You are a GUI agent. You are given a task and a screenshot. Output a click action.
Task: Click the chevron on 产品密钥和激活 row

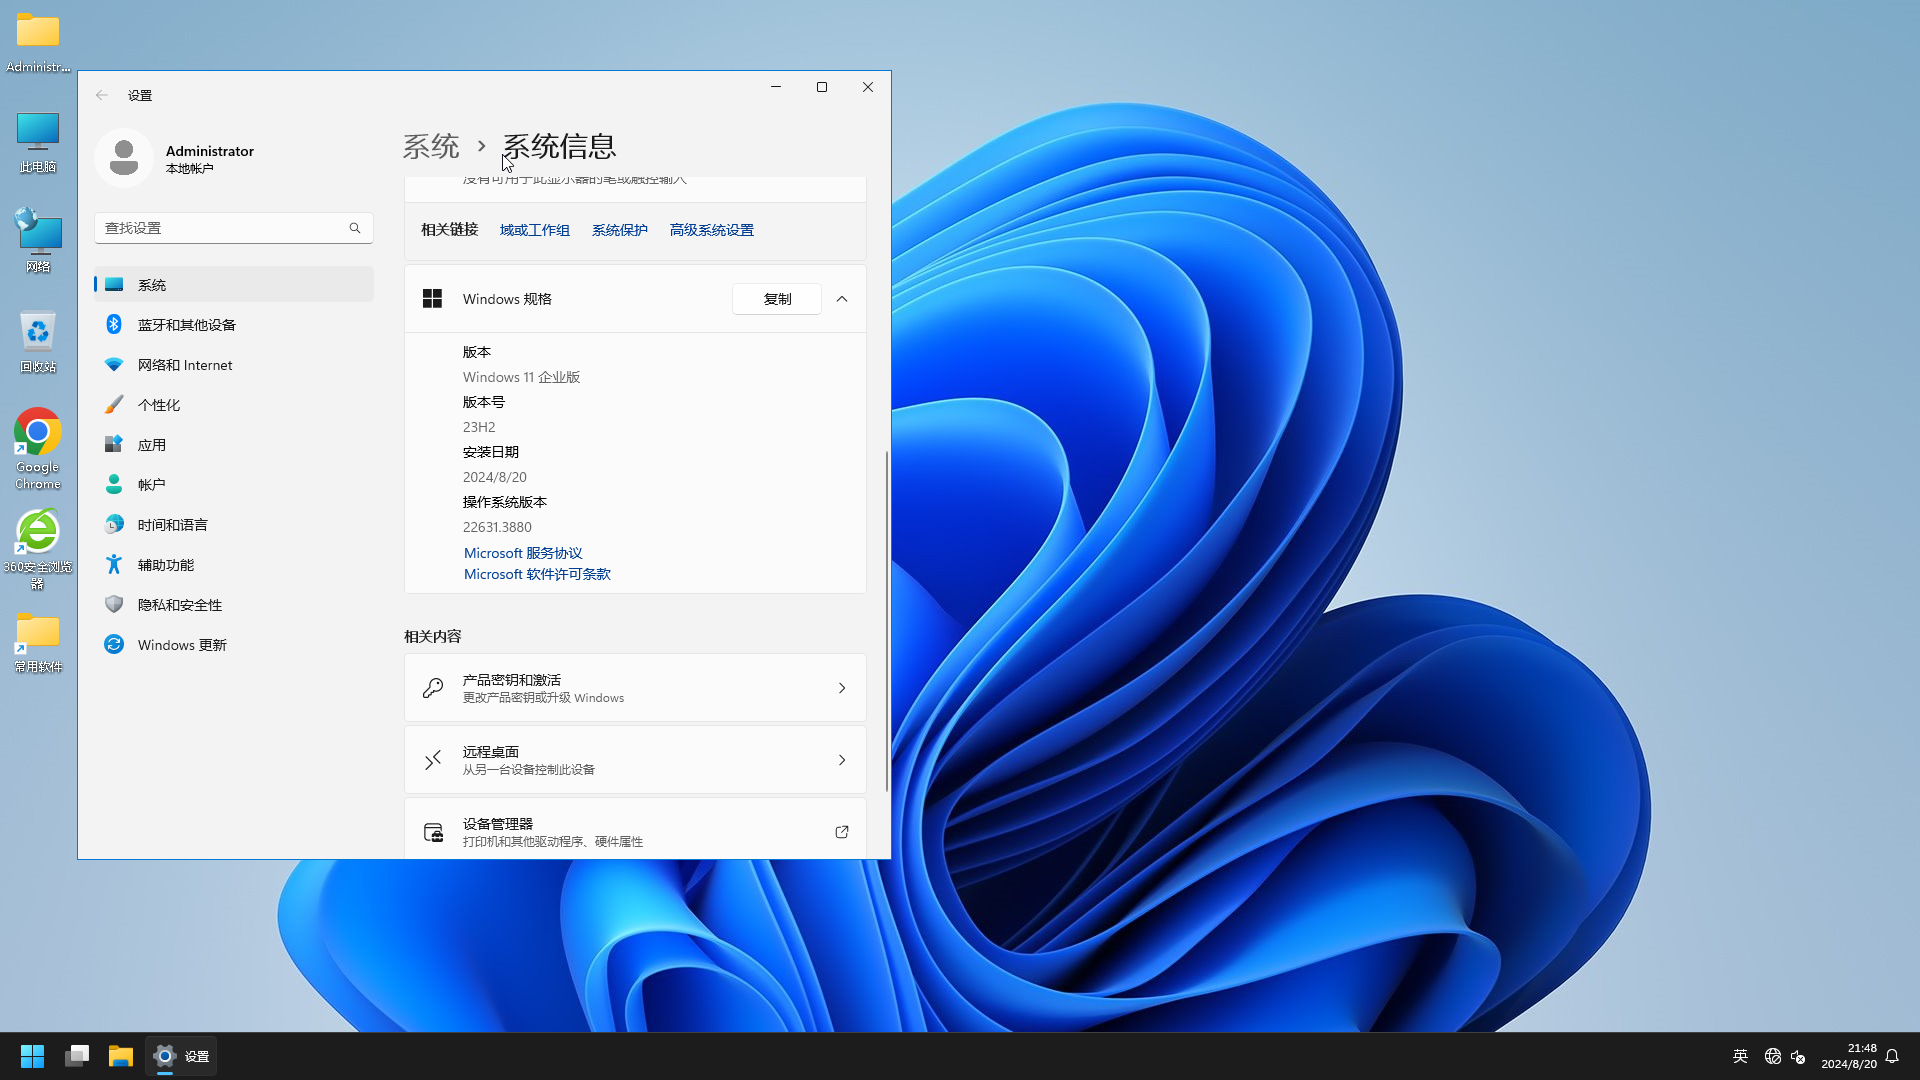pos(842,688)
